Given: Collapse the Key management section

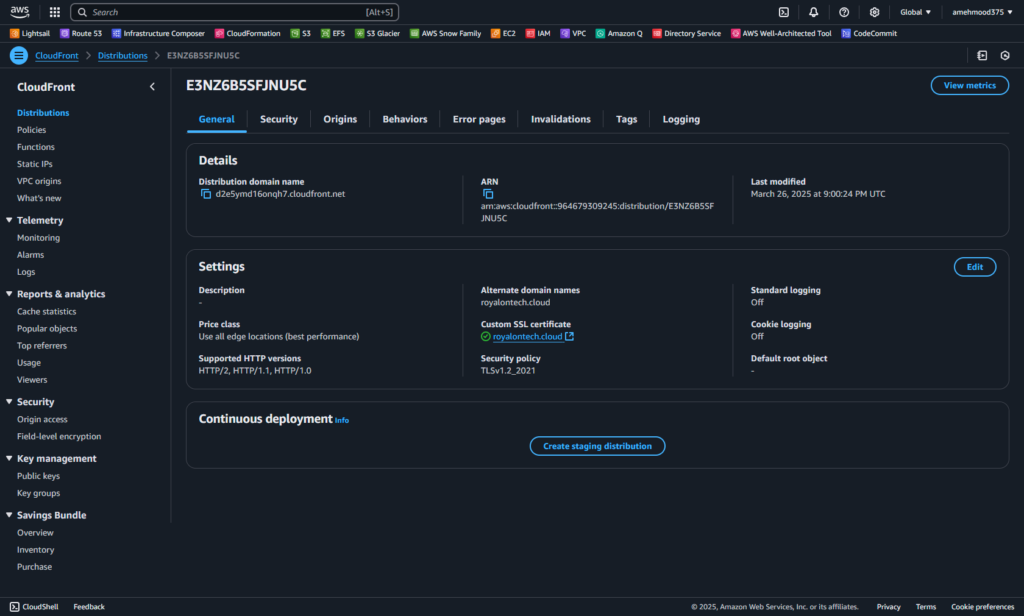Looking at the screenshot, I should (x=9, y=459).
